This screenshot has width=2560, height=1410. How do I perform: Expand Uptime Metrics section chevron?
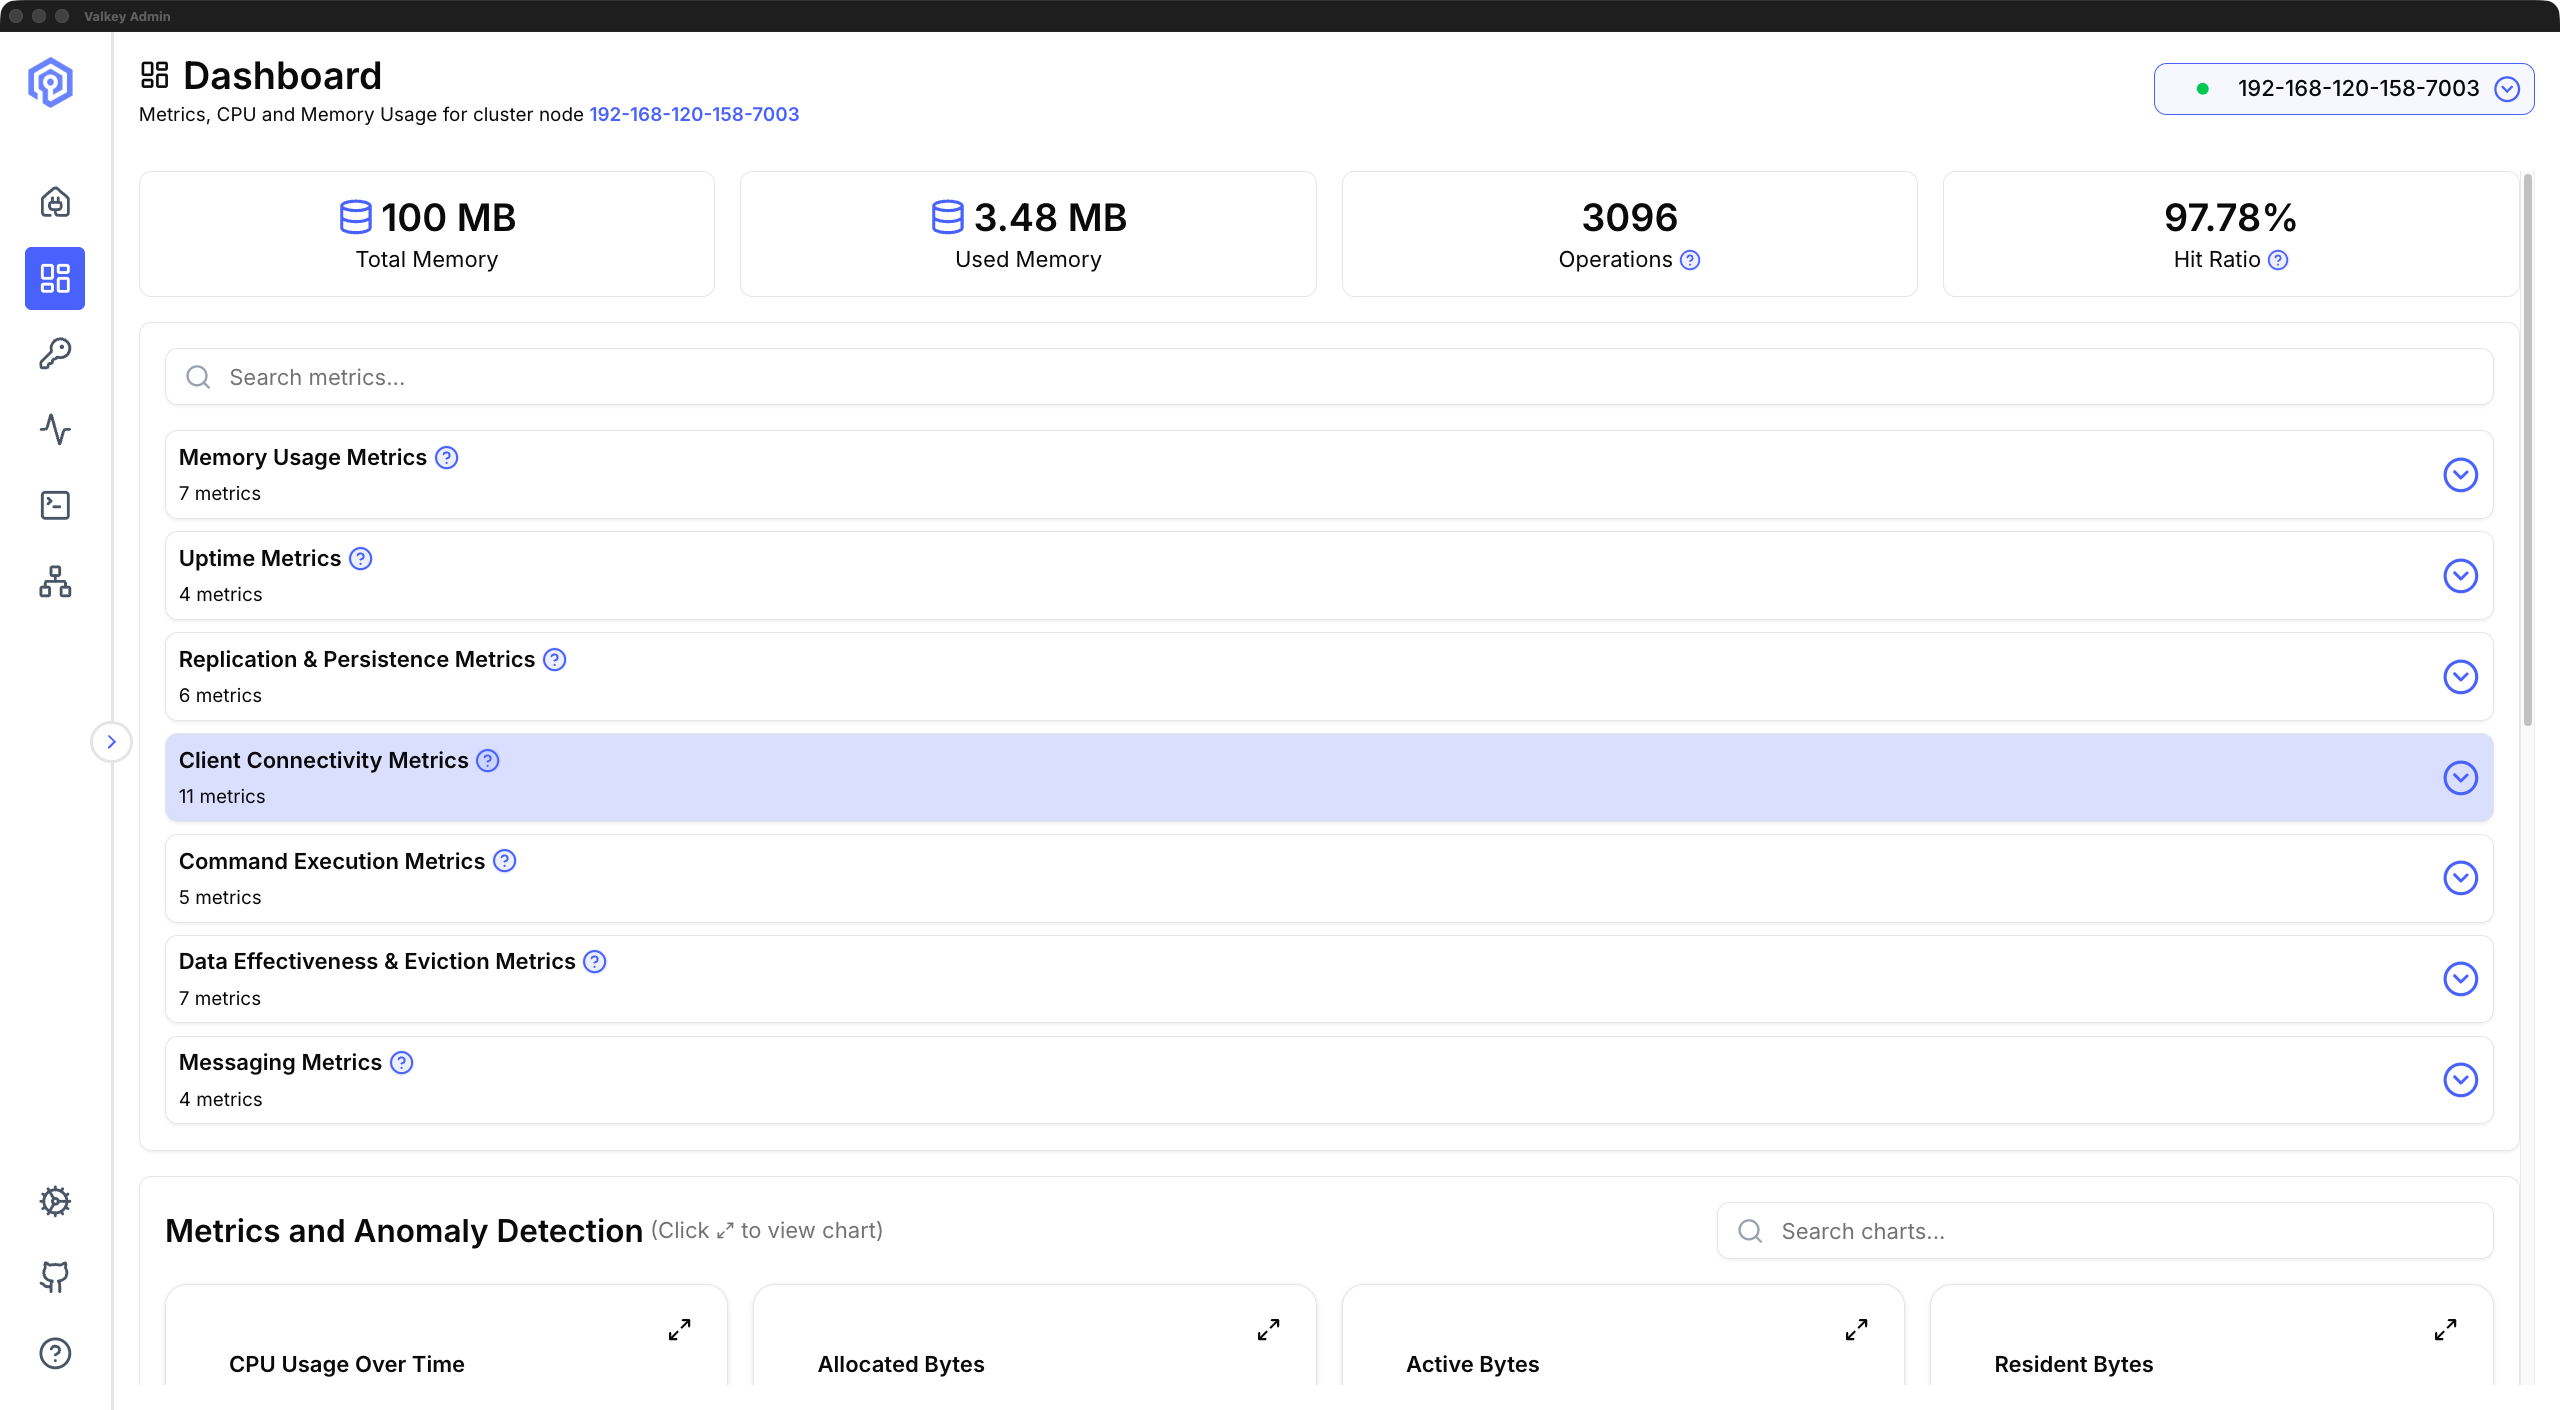[2460, 576]
